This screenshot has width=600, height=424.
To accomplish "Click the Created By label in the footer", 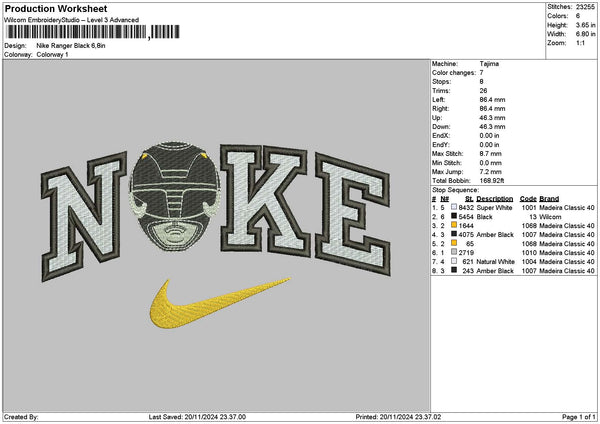I will pos(21,417).
